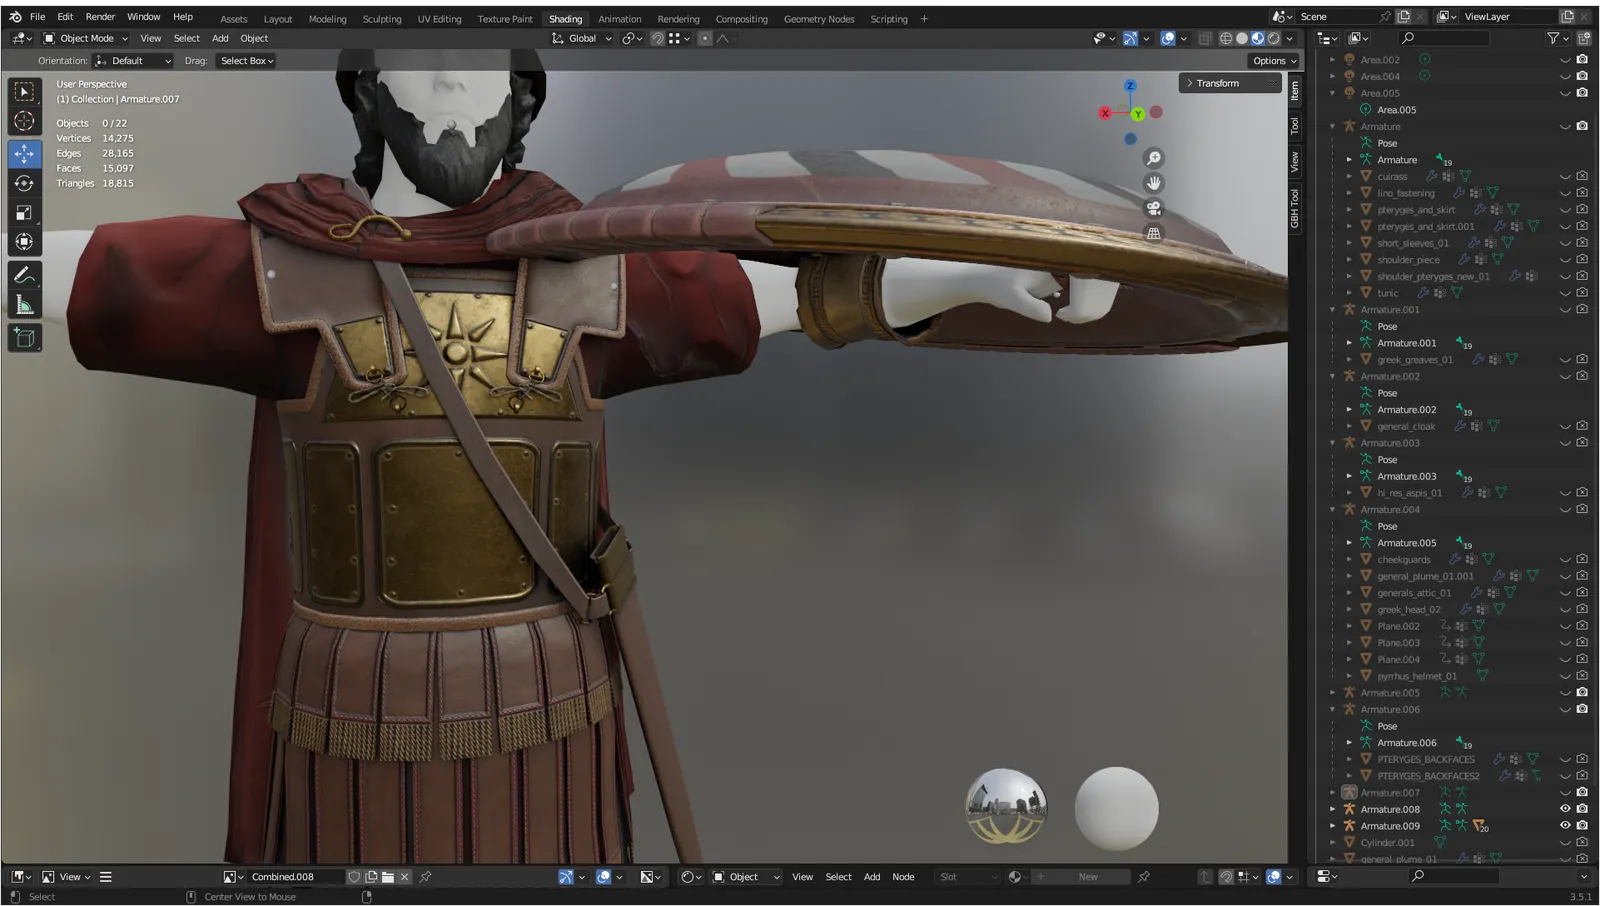Image resolution: width=1600 pixels, height=906 pixels.
Task: Click the pan view hand icon
Action: tap(1154, 184)
